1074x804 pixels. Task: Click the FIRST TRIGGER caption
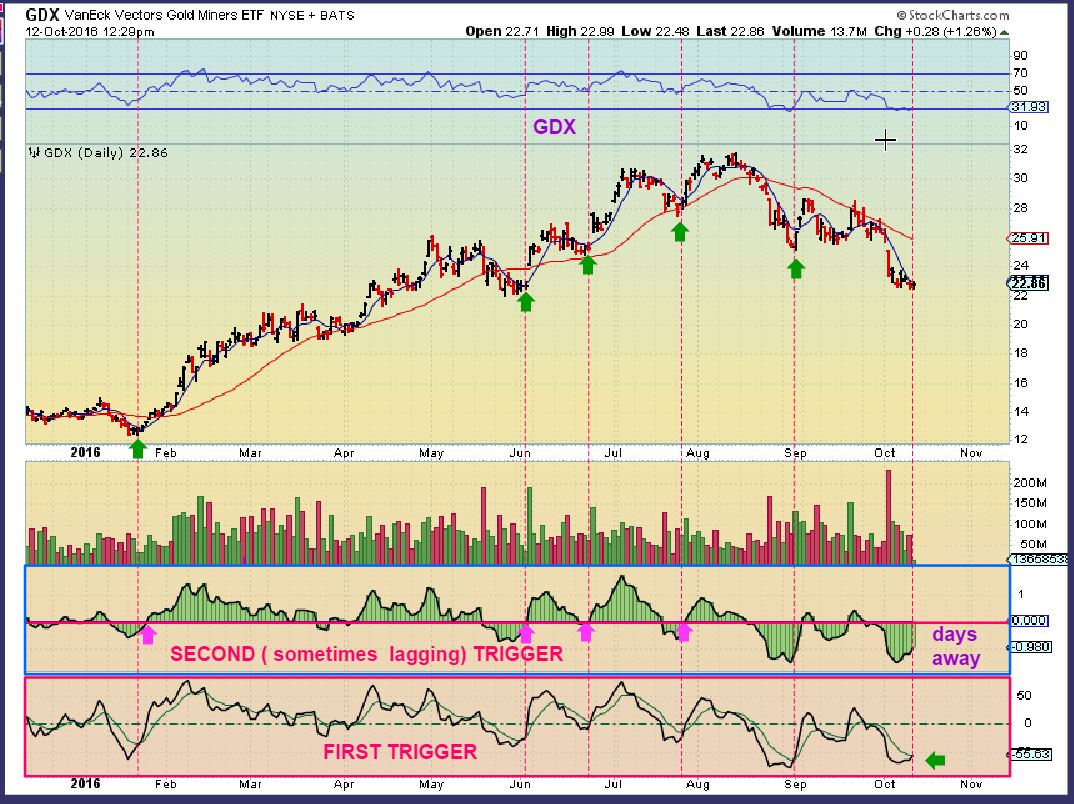pyautogui.click(x=400, y=752)
